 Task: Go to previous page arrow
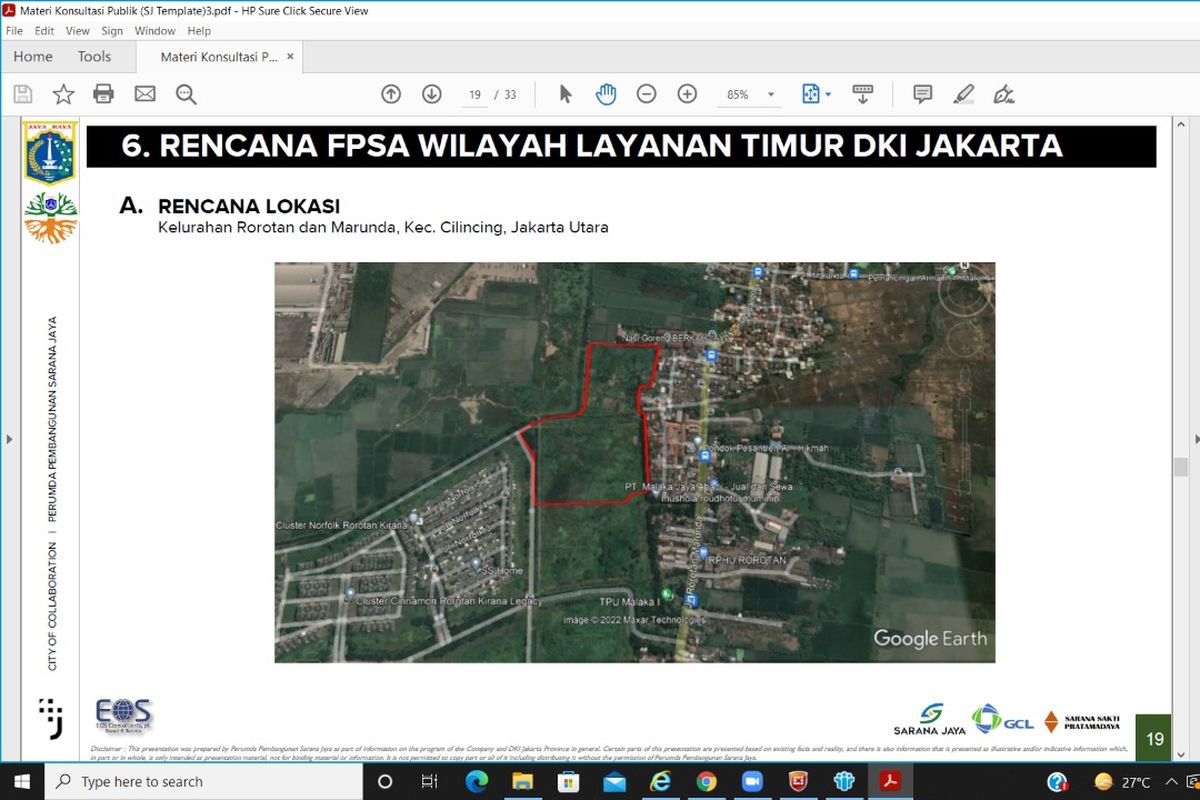(x=391, y=94)
